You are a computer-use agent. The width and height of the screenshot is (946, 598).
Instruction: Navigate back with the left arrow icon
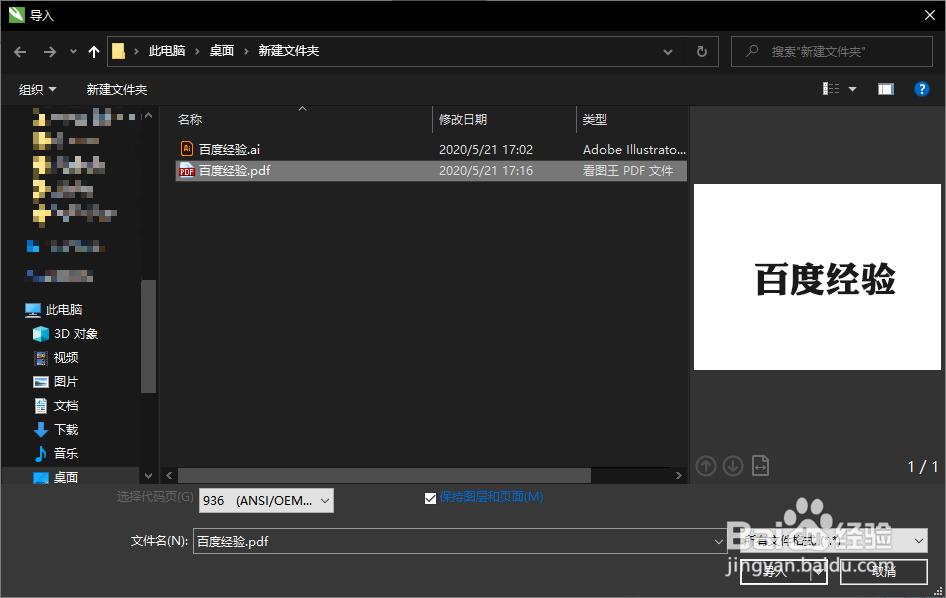(20, 51)
